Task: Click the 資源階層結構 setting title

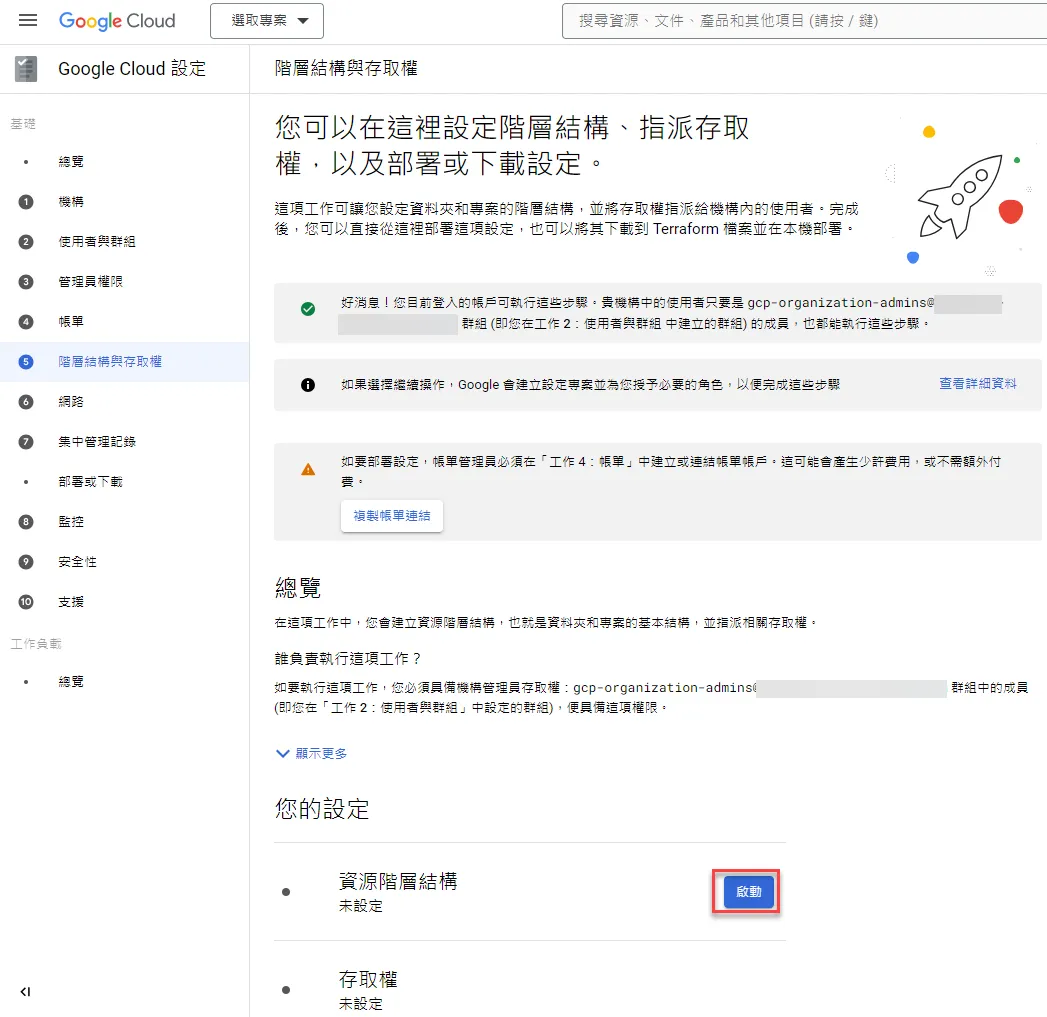Action: click(398, 882)
